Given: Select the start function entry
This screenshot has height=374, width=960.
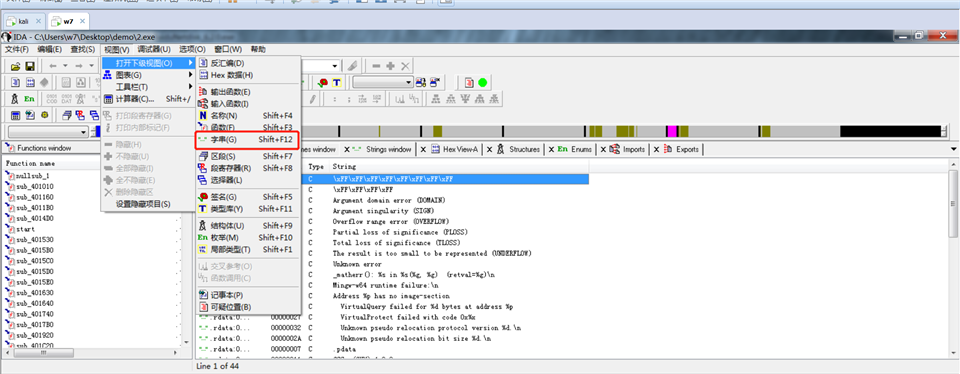Looking at the screenshot, I should (x=25, y=229).
